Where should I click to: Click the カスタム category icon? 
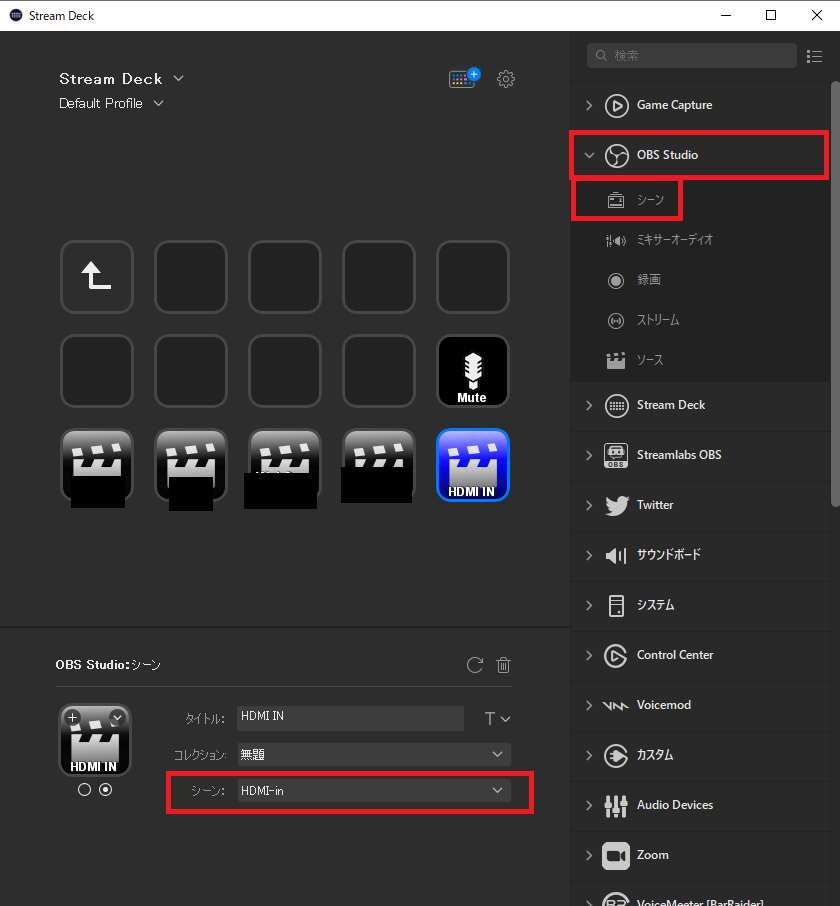tap(616, 756)
